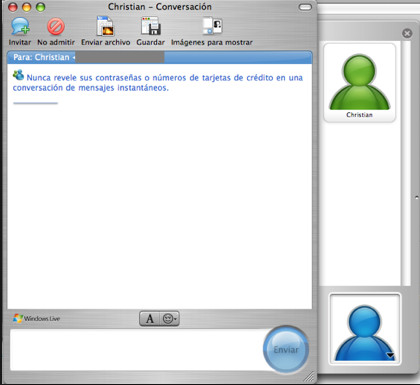The image size is (420, 385).
Task: Click the yellow minimize window button
Action: click(26, 7)
